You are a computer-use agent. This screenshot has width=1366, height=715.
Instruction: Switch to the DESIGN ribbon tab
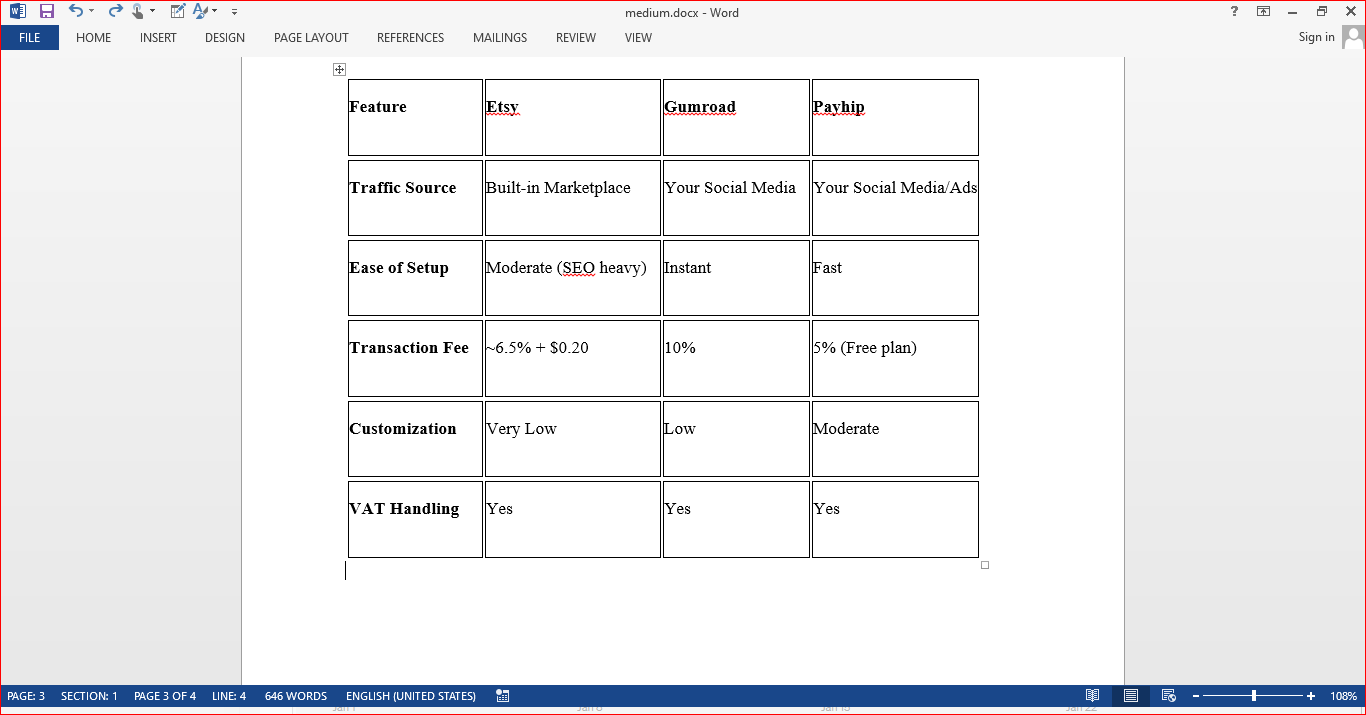click(x=225, y=38)
